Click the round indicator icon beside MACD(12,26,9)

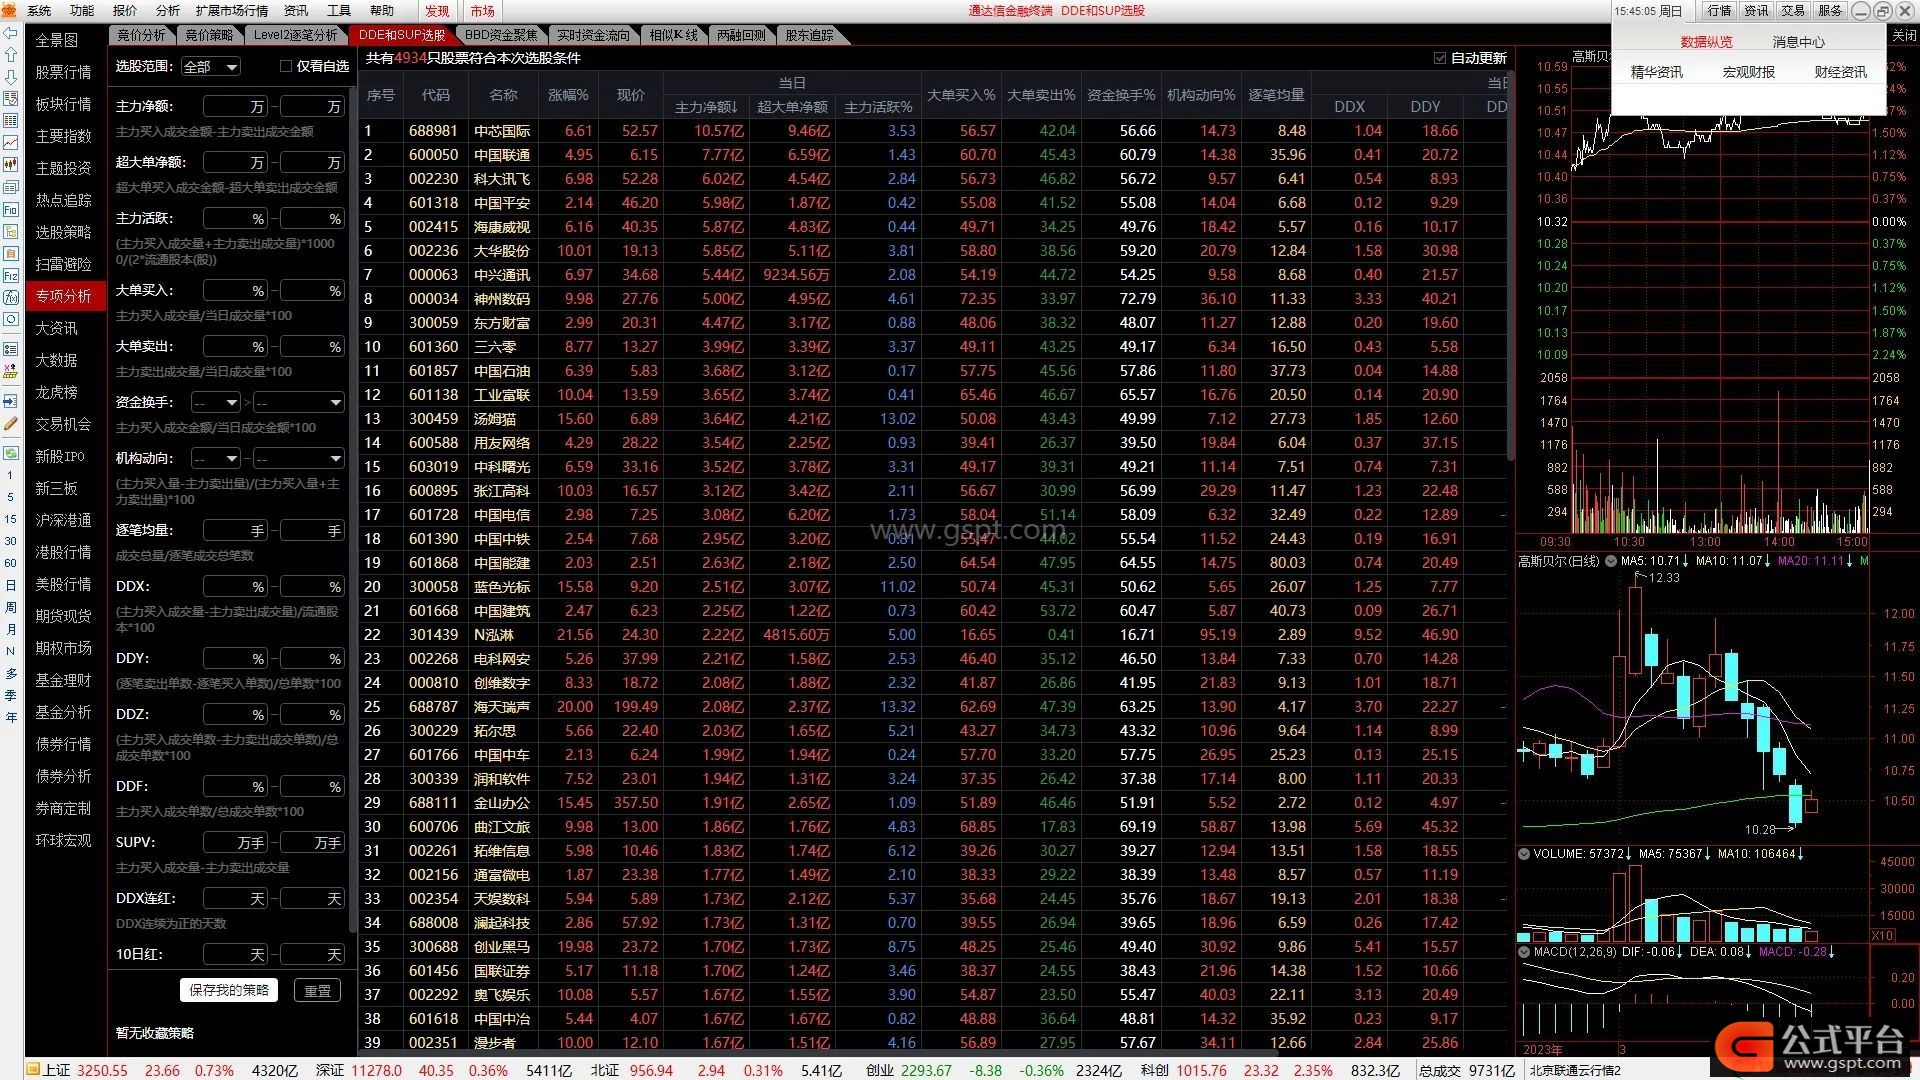tap(1524, 952)
